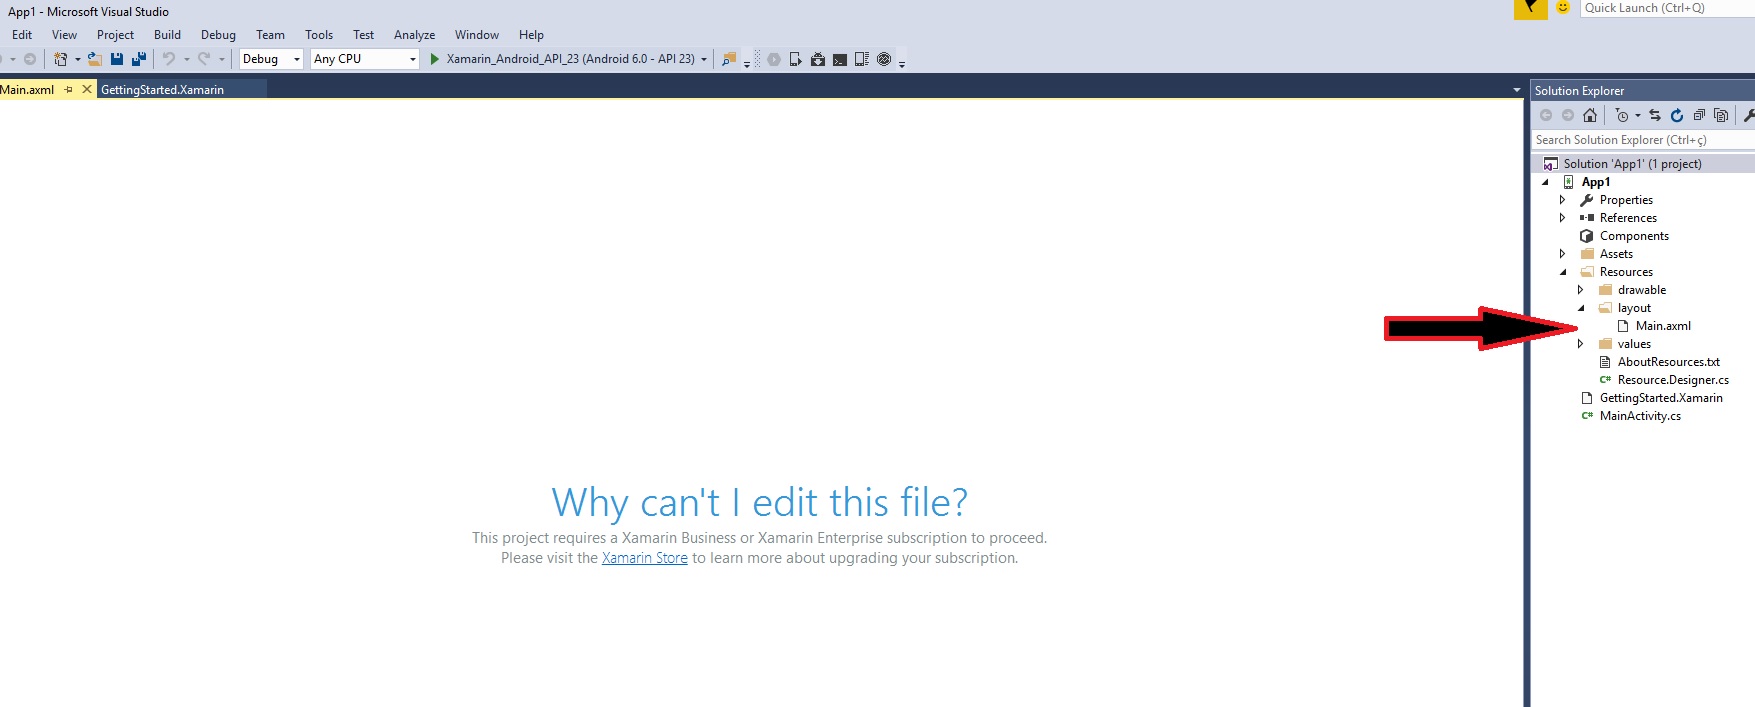Click the round Xamarin toolbar icon
1755x707 pixels.
click(x=884, y=59)
